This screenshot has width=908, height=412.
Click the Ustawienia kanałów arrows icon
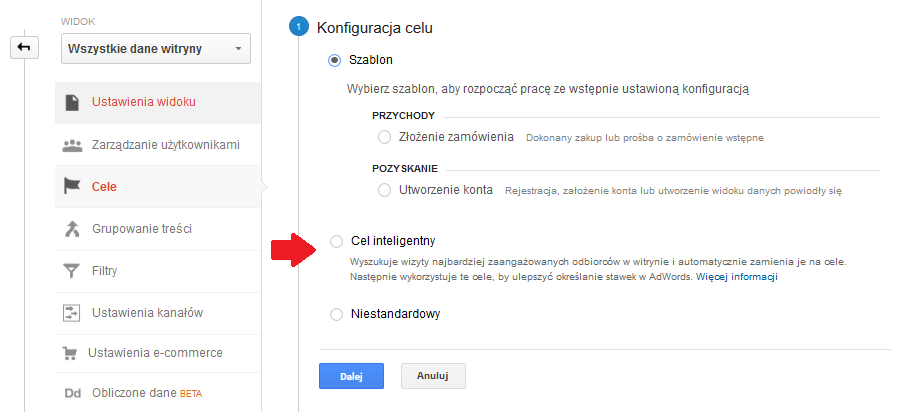[x=72, y=313]
